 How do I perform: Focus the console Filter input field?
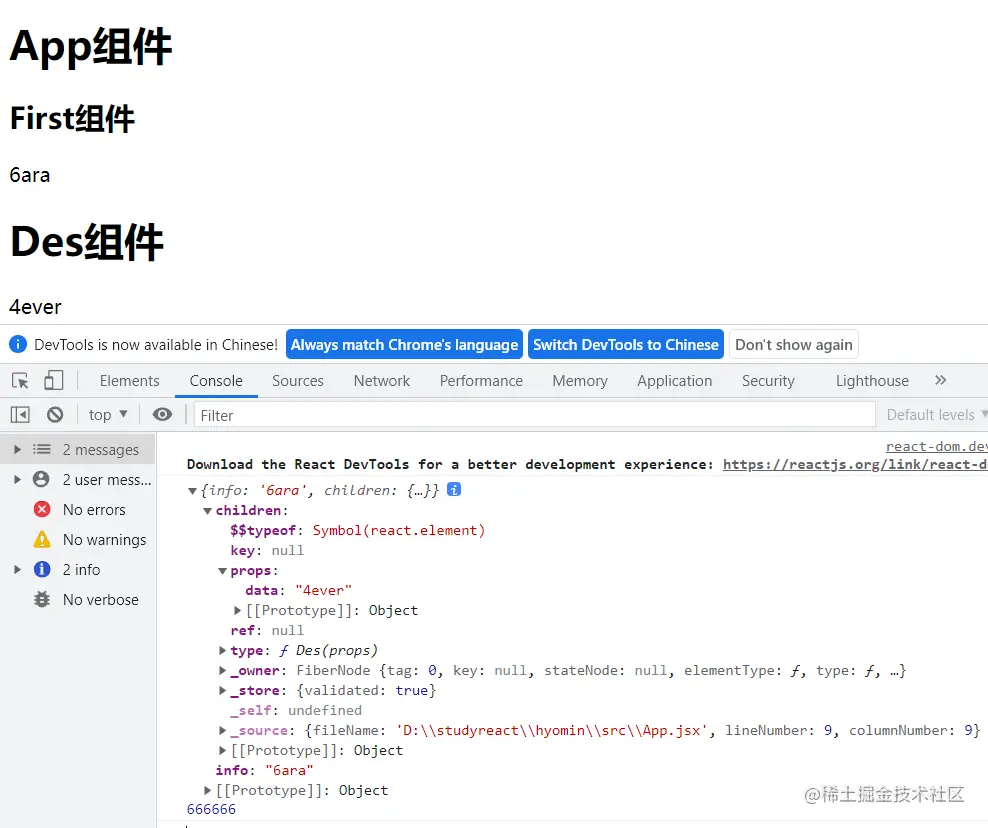click(535, 415)
